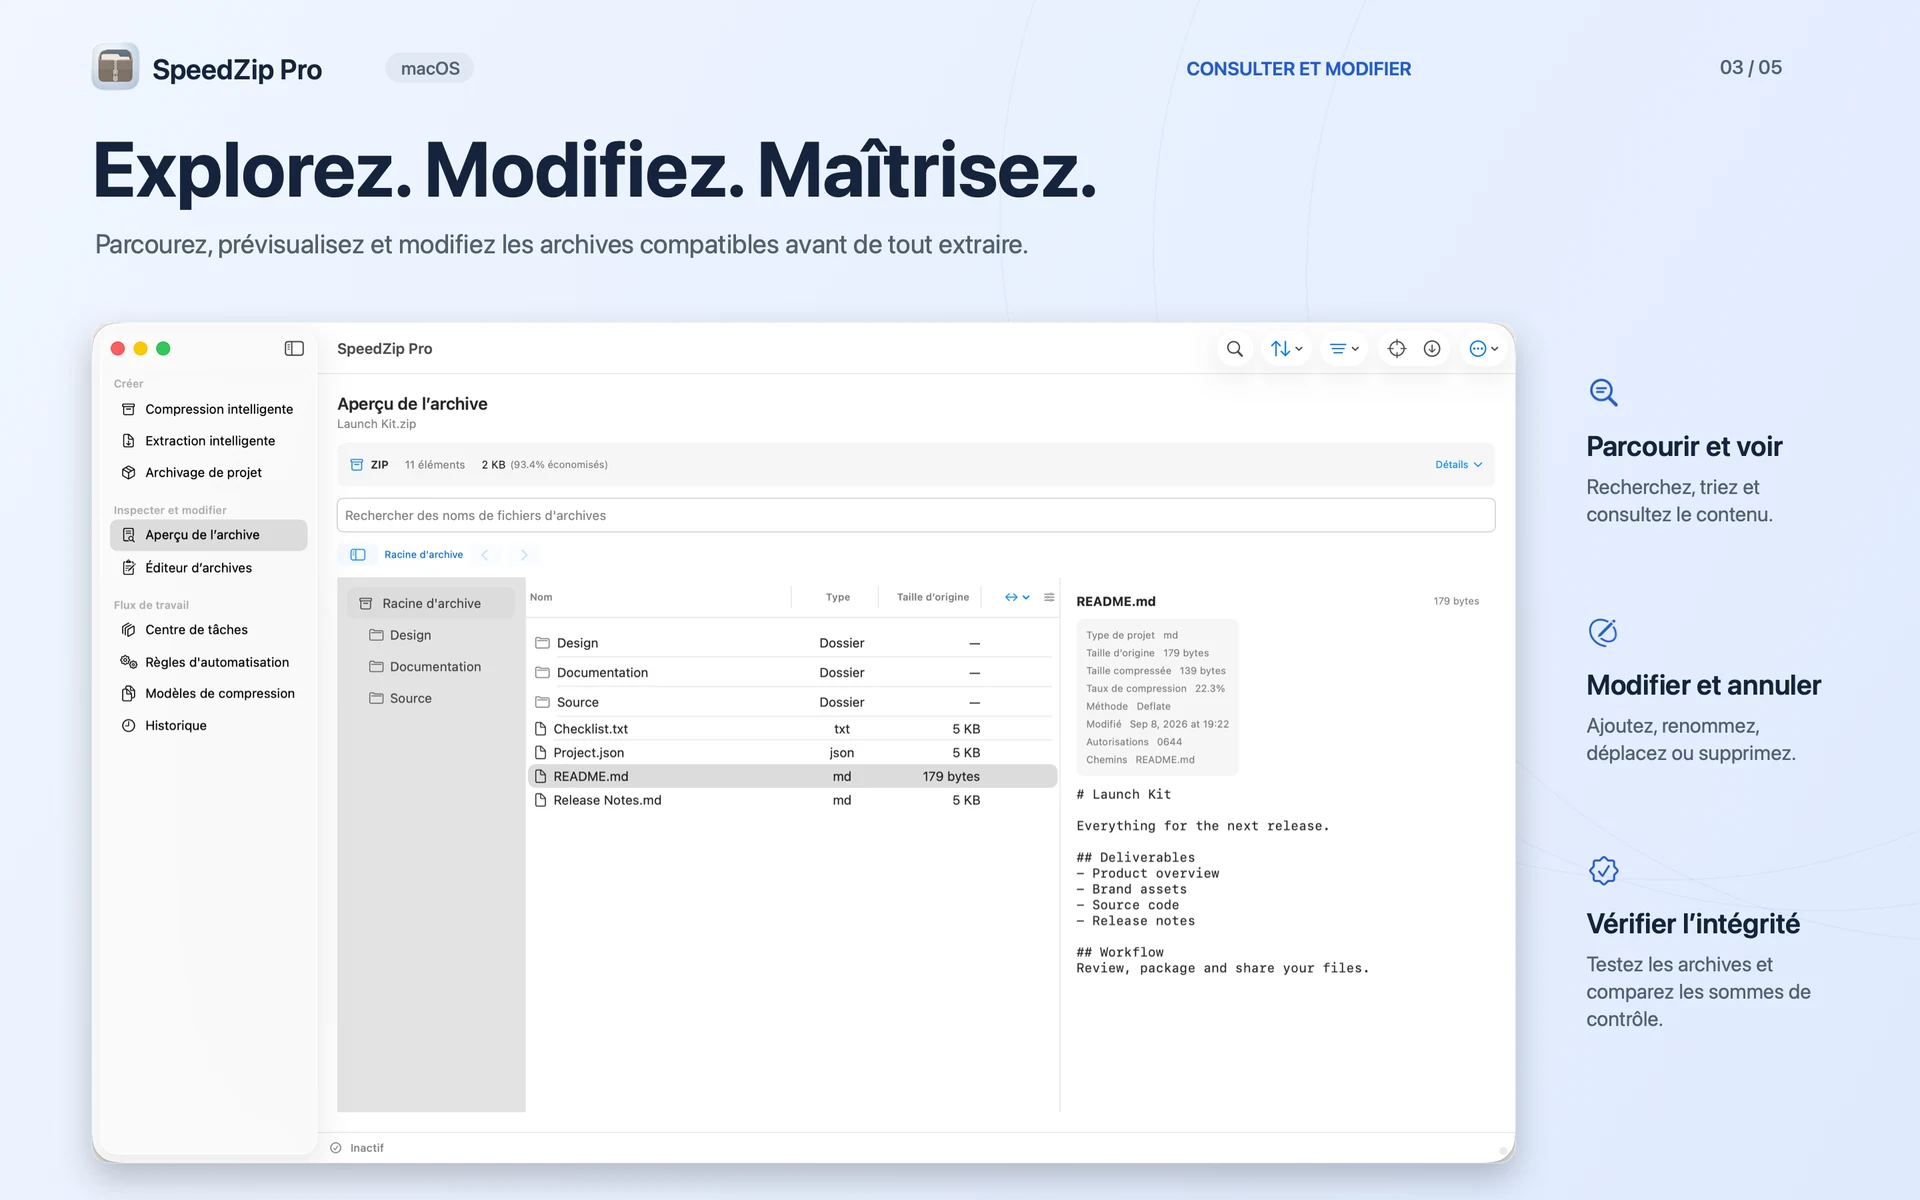
Task: Open Compression intelligente in sidebar
Action: point(208,409)
